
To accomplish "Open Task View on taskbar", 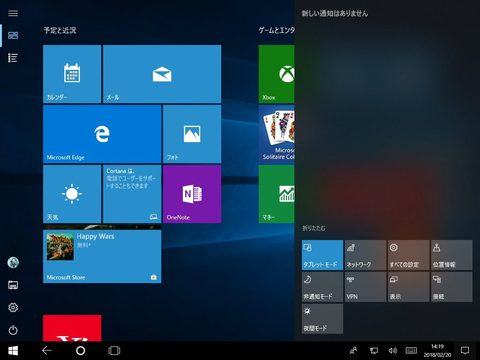I will (114, 351).
